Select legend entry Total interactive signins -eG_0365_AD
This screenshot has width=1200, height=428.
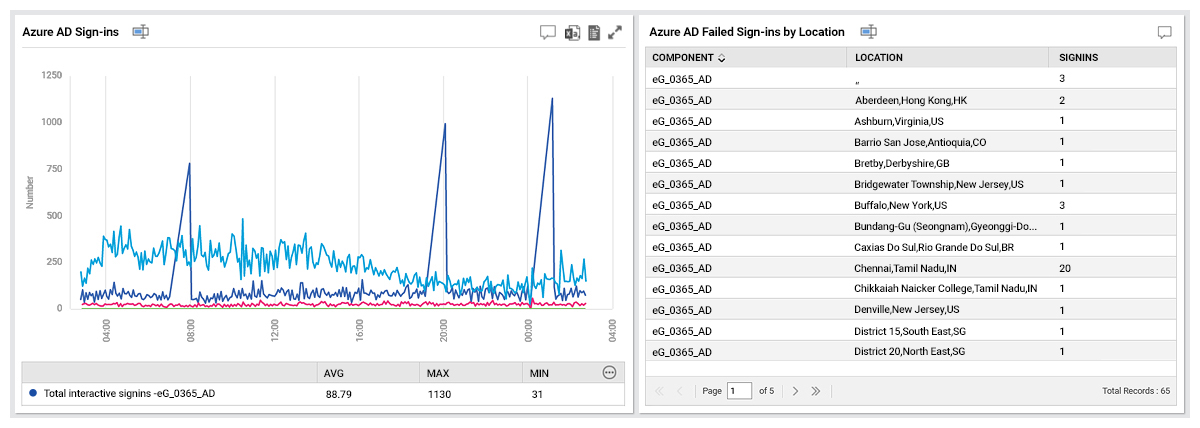(129, 394)
